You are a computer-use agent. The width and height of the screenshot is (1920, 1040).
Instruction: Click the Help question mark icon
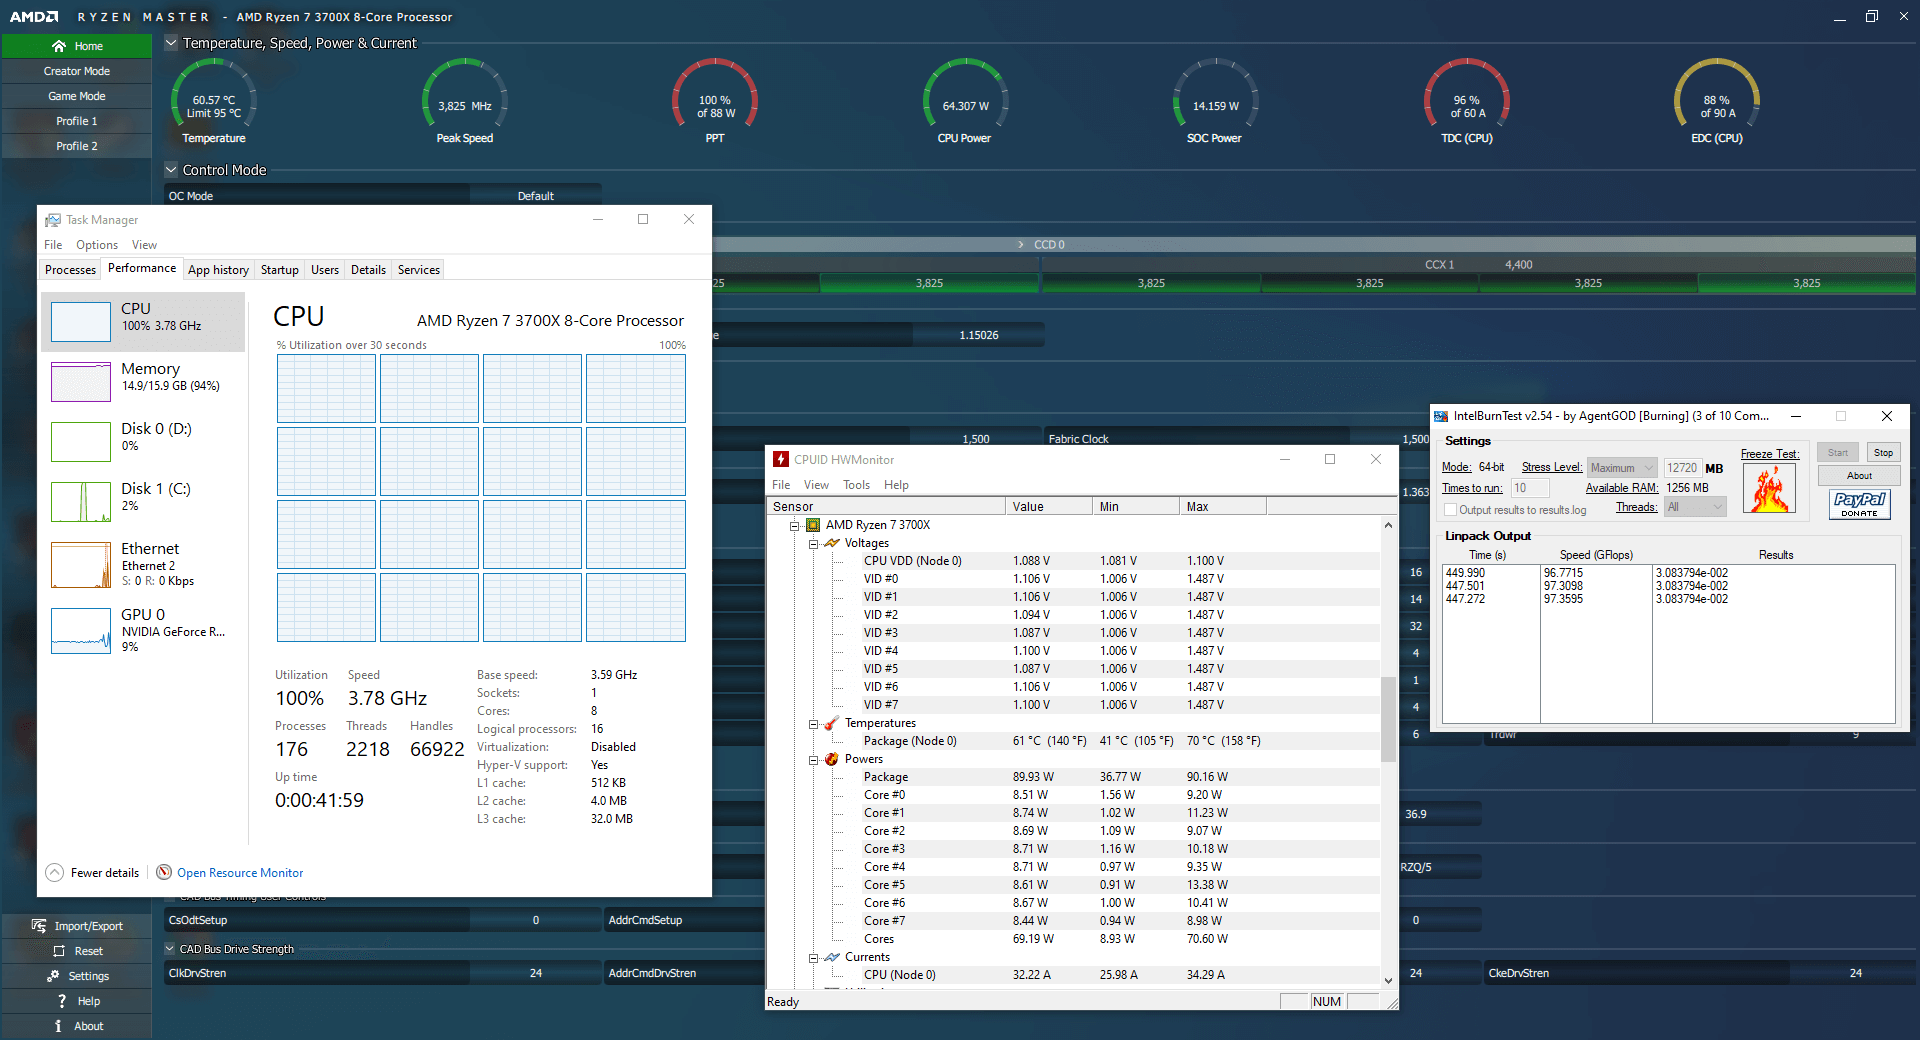click(x=62, y=1001)
